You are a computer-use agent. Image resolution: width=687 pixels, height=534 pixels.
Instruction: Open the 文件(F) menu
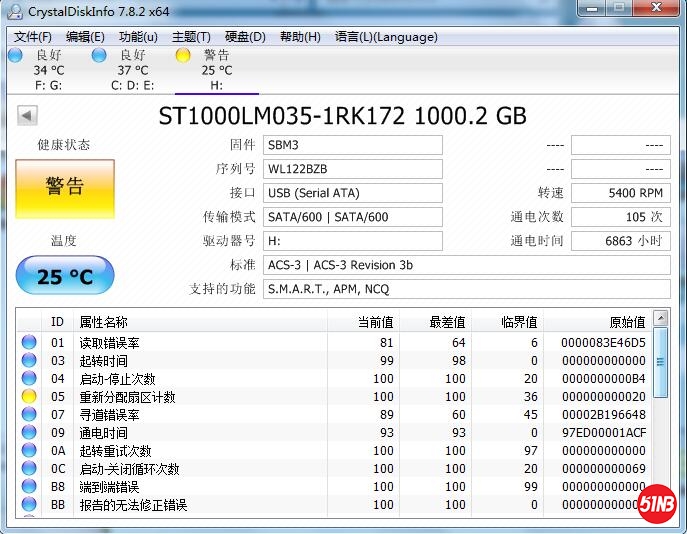33,37
